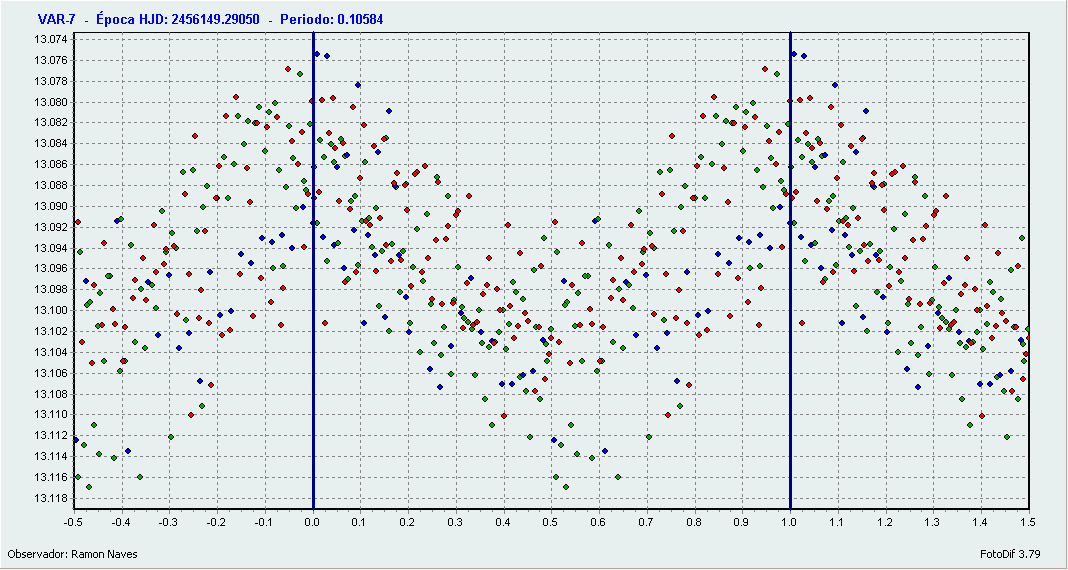
Task: Click the -0.2 phase axis label
Action: click(x=217, y=522)
